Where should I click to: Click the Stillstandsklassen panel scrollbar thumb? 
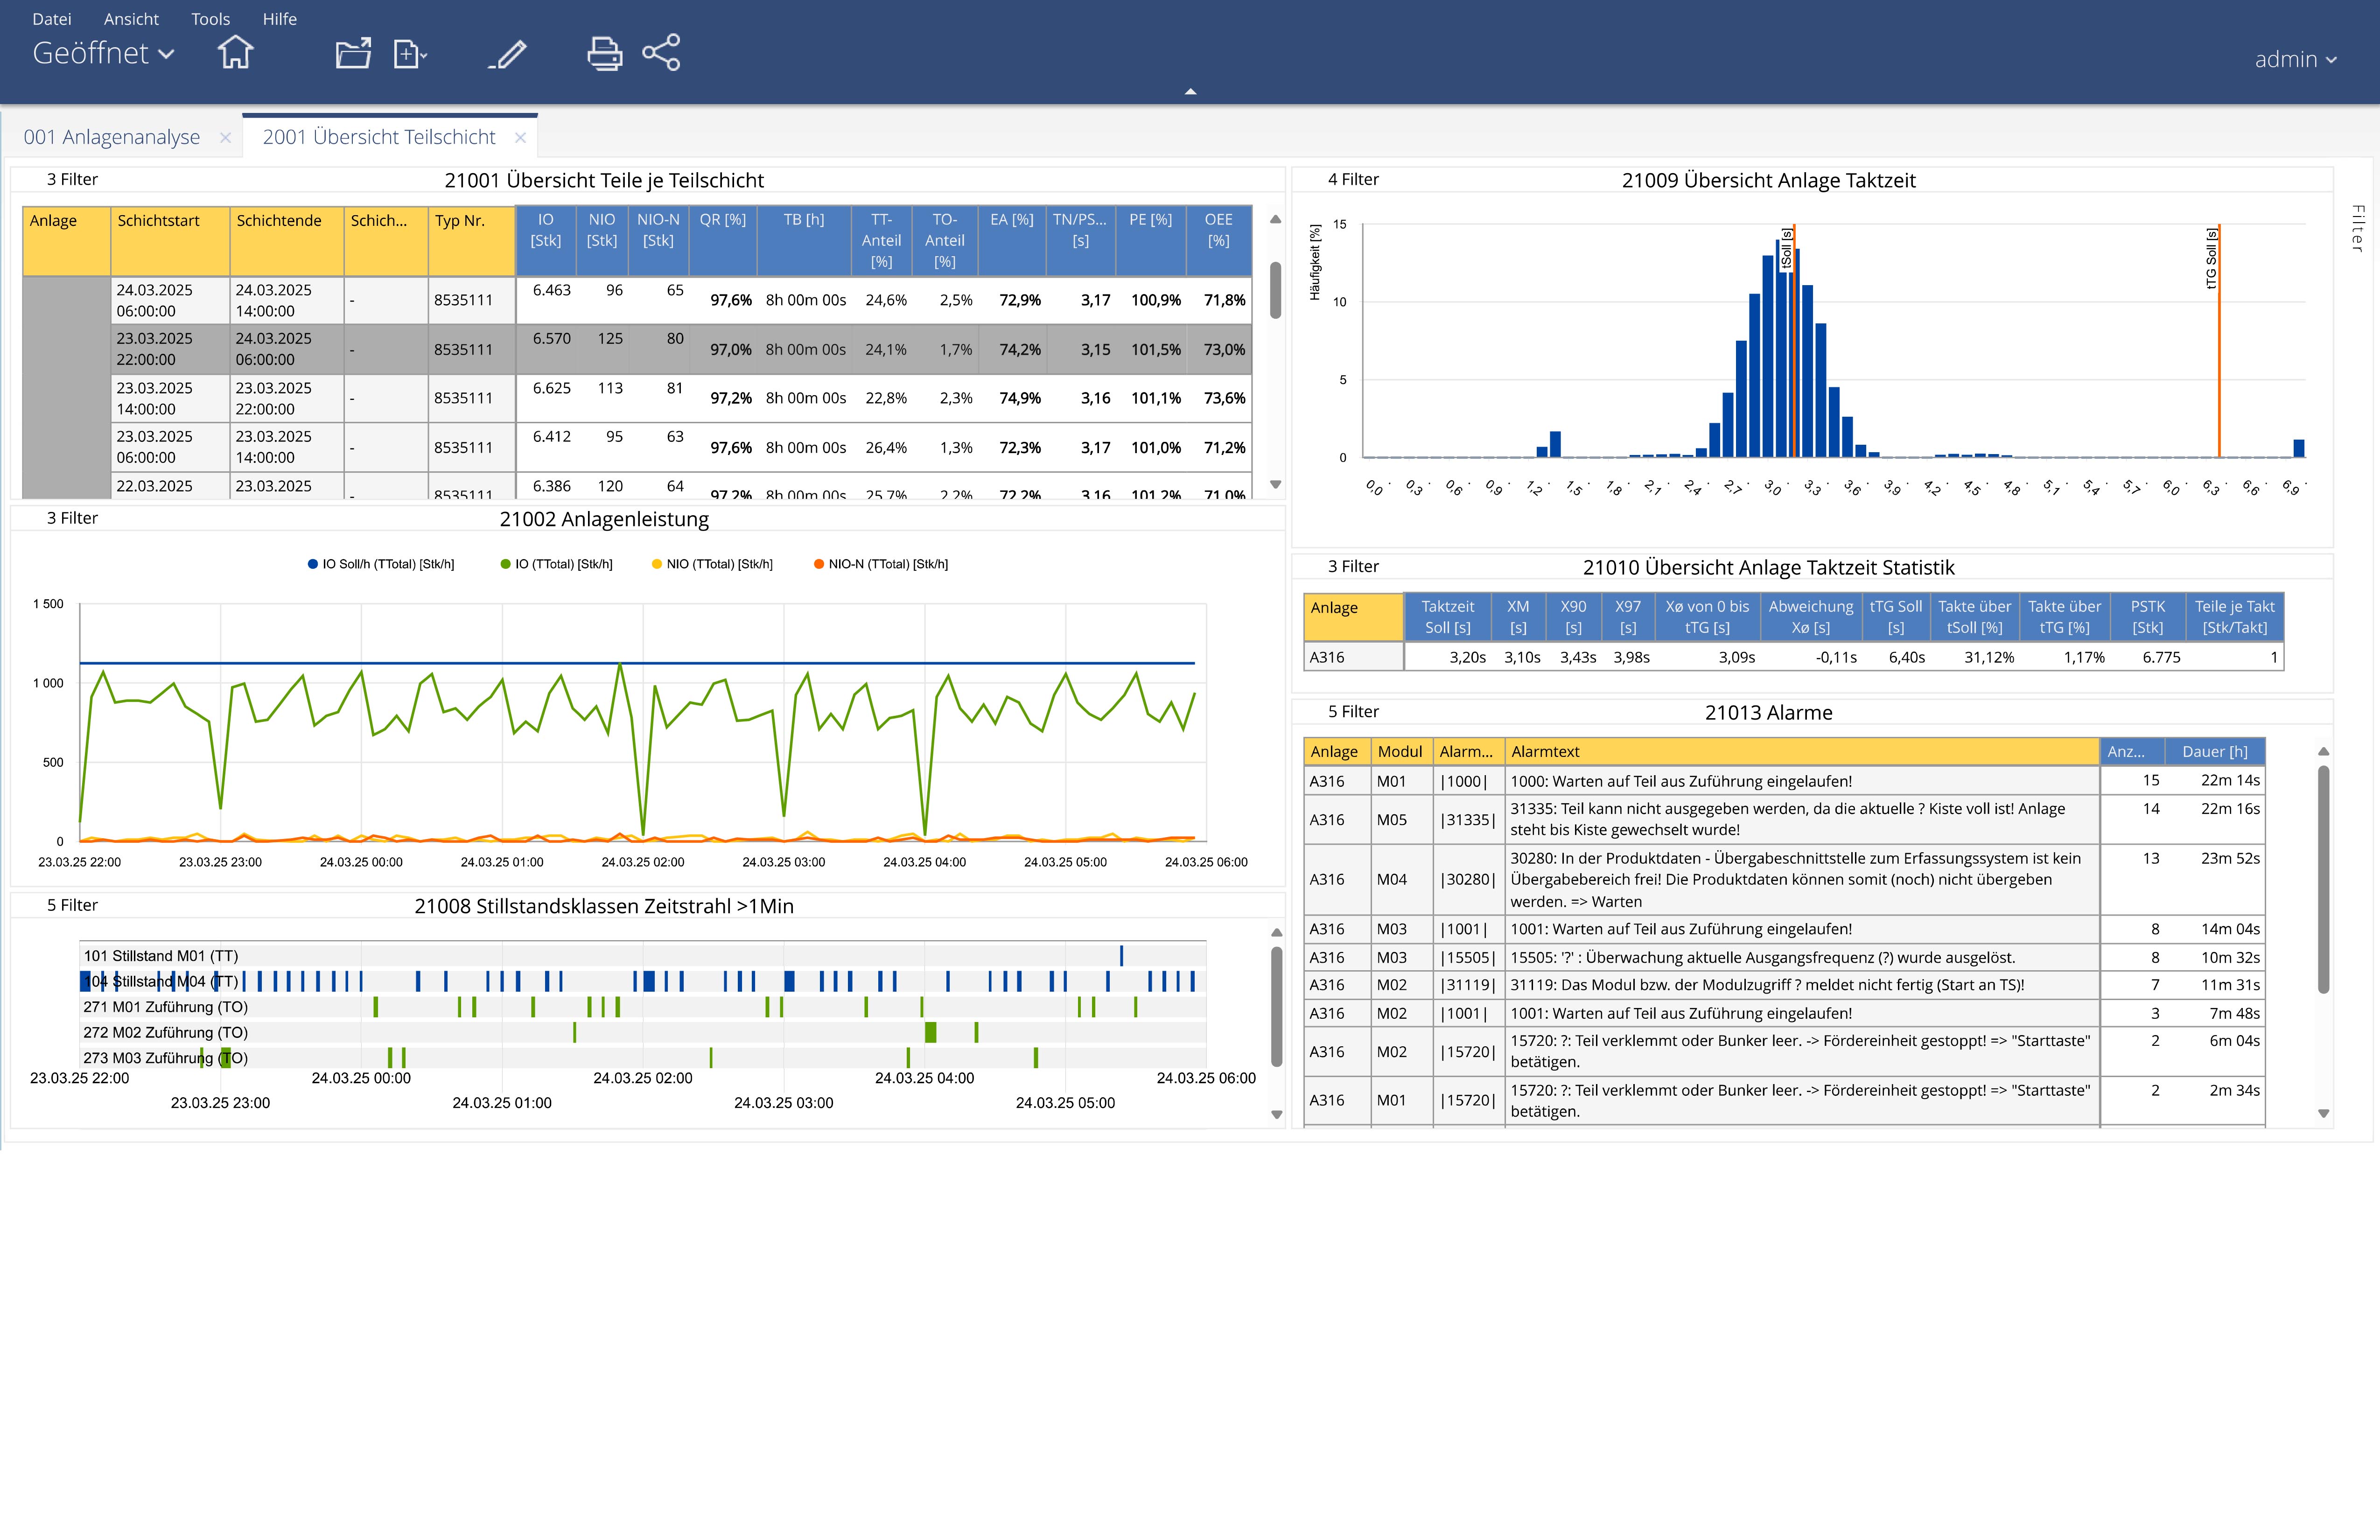coord(1276,1006)
